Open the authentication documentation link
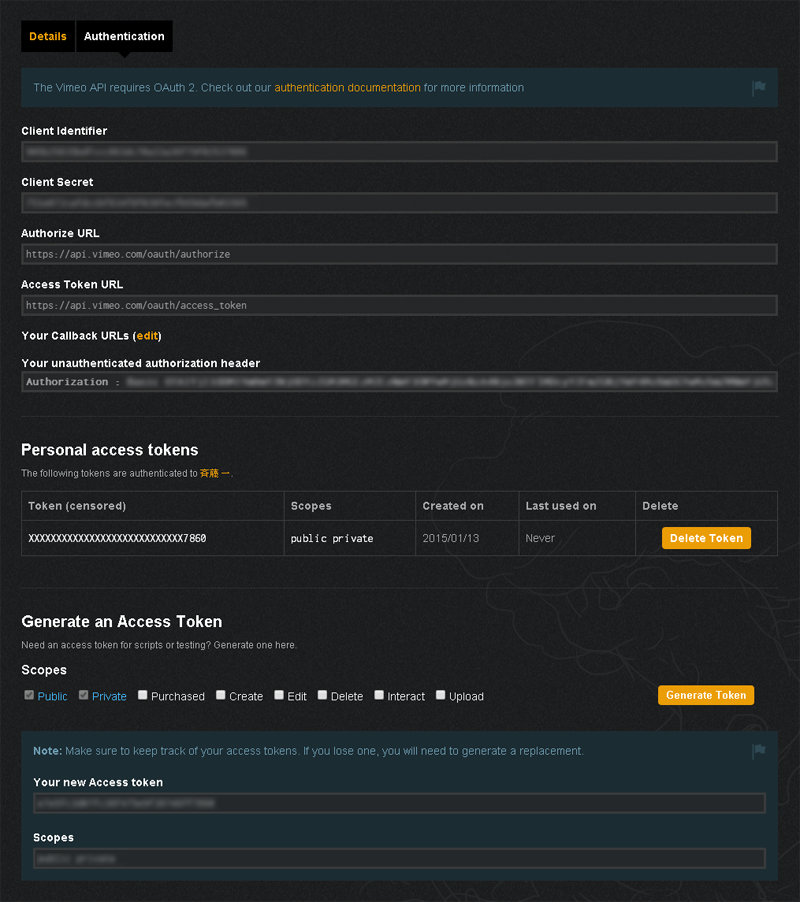Image resolution: width=800 pixels, height=902 pixels. (x=347, y=88)
